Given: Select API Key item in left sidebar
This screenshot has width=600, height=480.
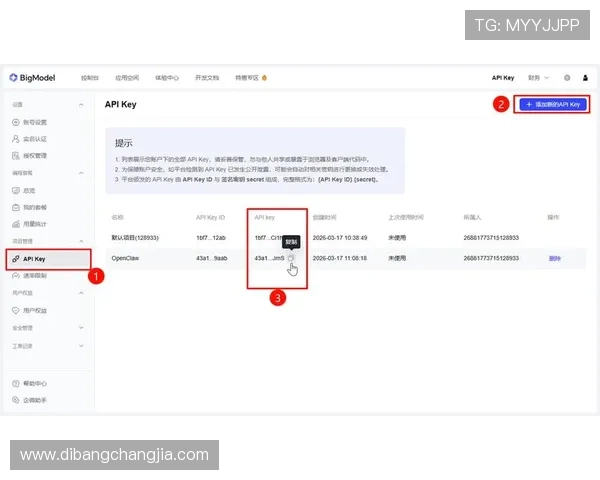Looking at the screenshot, I should click(x=48, y=259).
